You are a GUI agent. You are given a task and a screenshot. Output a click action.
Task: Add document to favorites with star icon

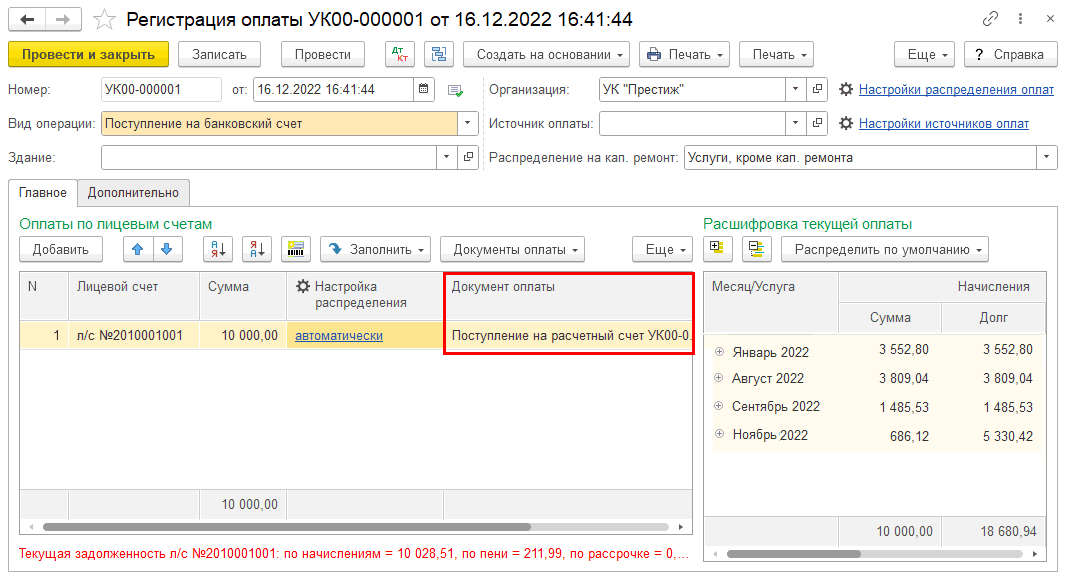coord(104,20)
